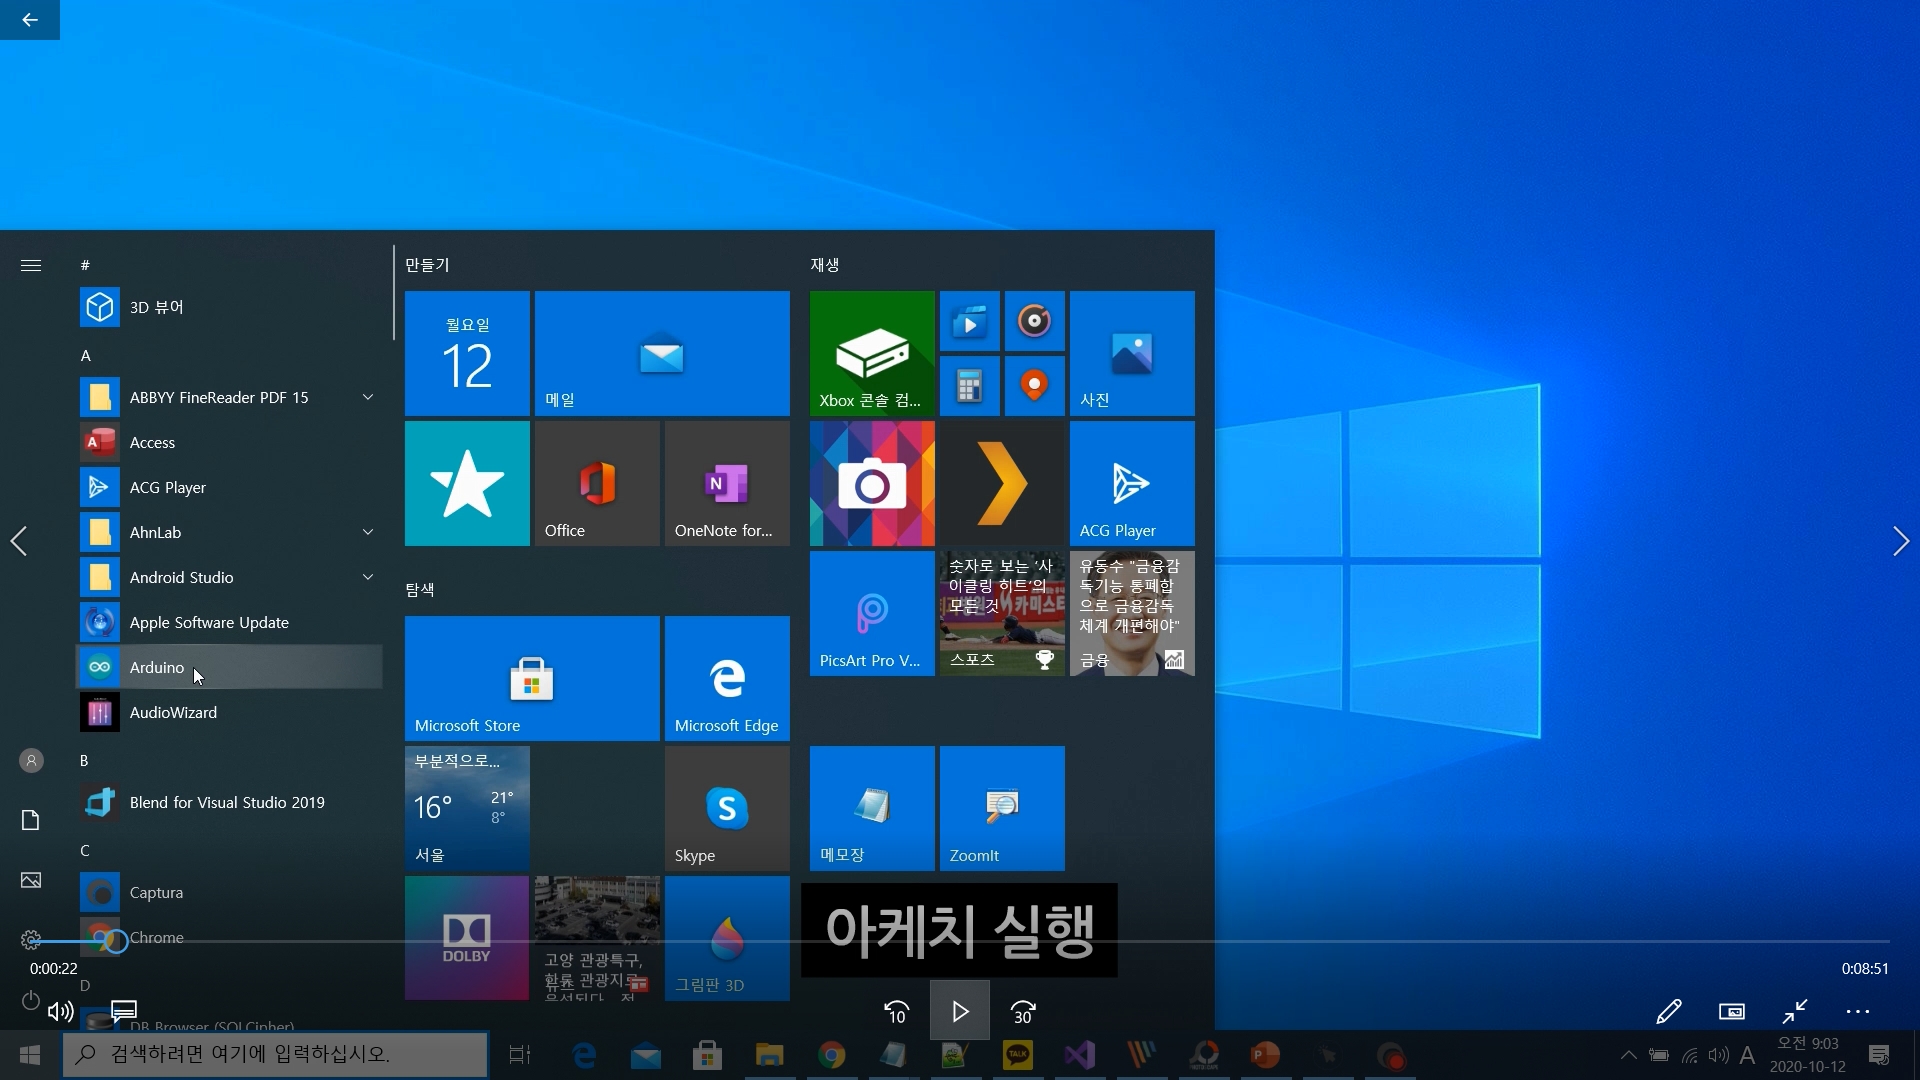
Task: Jump to letter A section header
Action: 86,355
